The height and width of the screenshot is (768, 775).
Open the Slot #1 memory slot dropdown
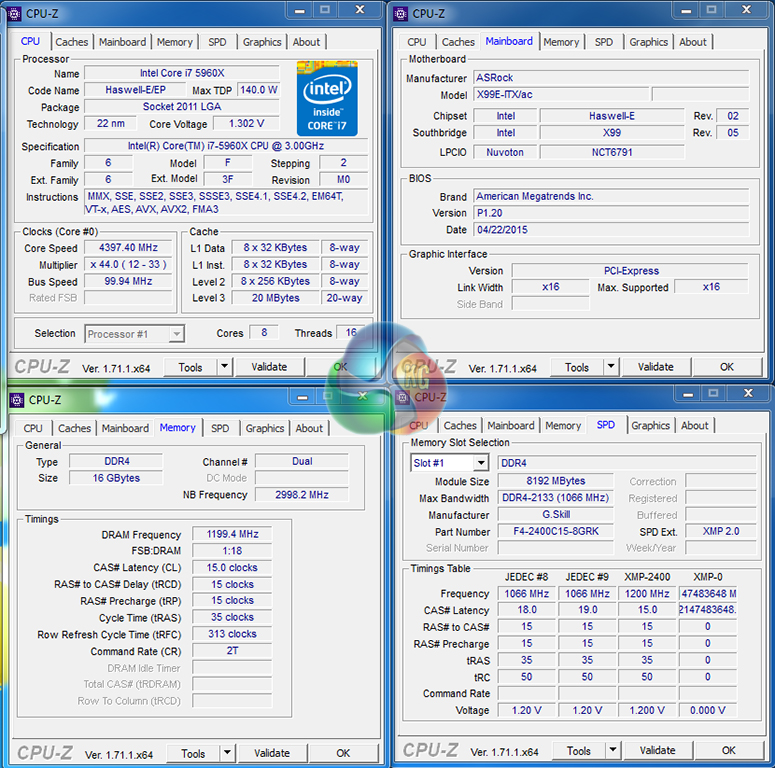480,463
